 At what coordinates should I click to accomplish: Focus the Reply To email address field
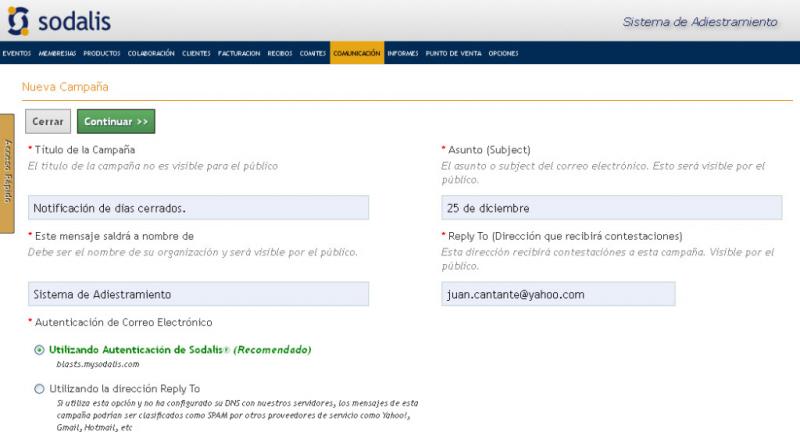(x=558, y=294)
